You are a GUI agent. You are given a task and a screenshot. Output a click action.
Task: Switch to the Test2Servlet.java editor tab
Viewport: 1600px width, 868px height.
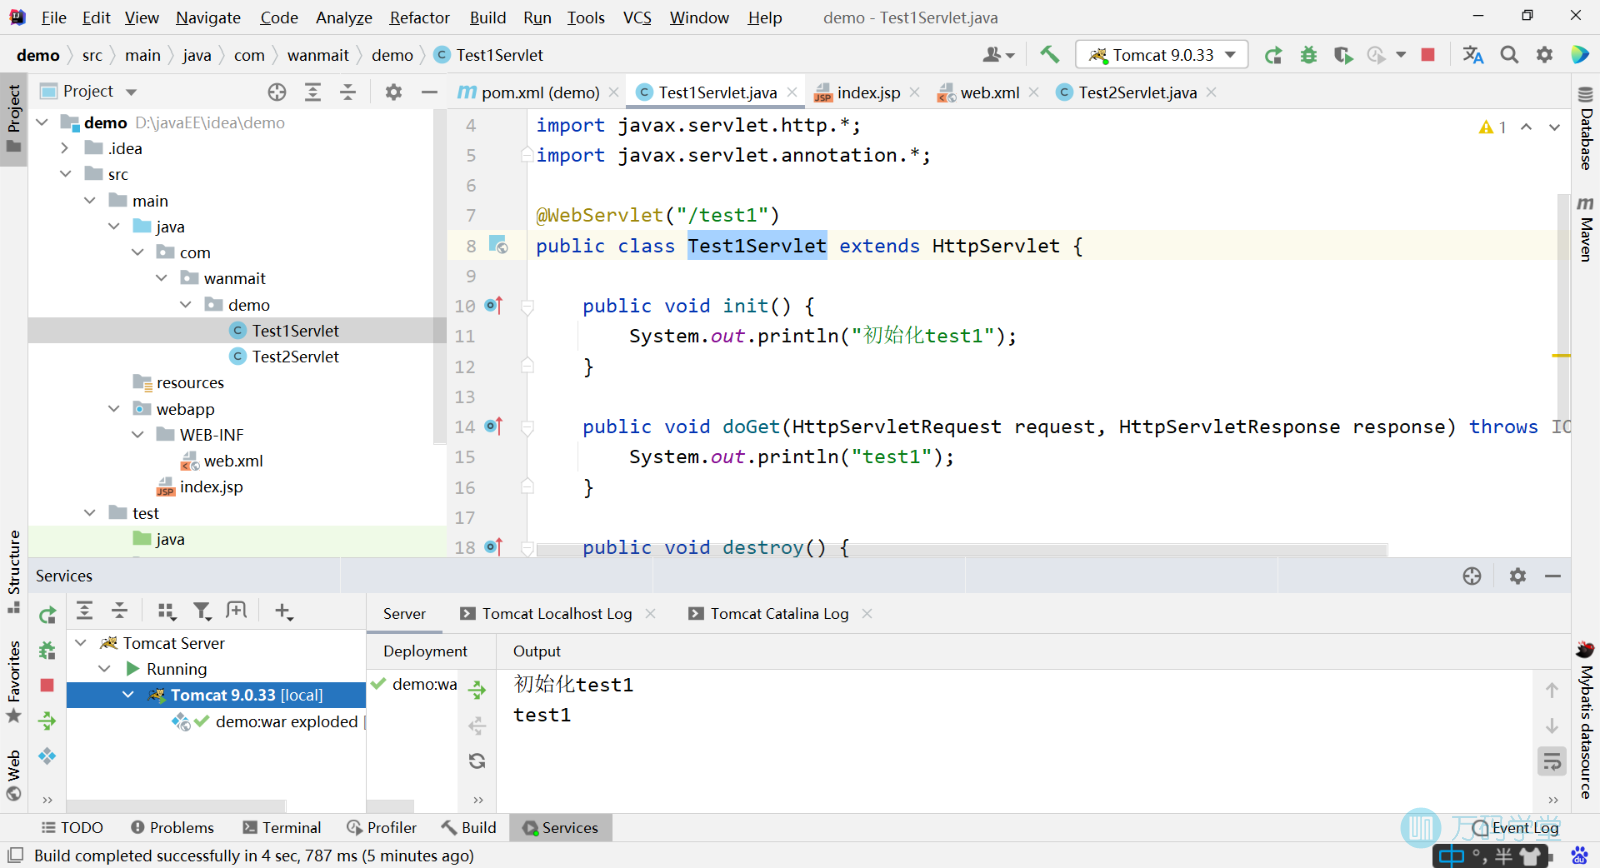[1138, 92]
